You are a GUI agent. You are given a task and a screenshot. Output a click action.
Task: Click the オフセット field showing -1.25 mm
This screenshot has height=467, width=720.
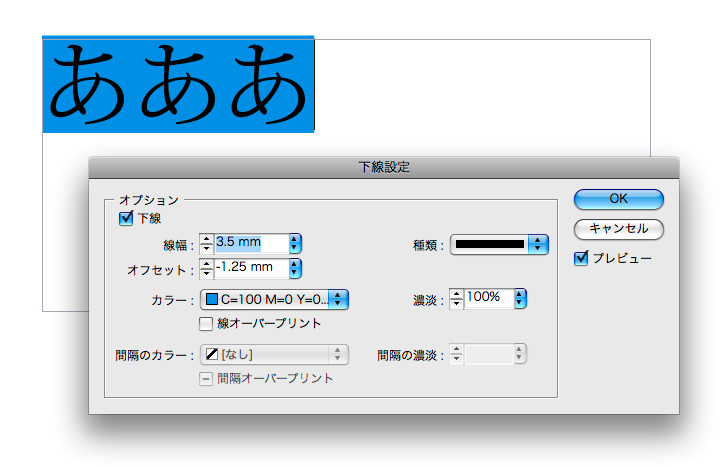252,268
